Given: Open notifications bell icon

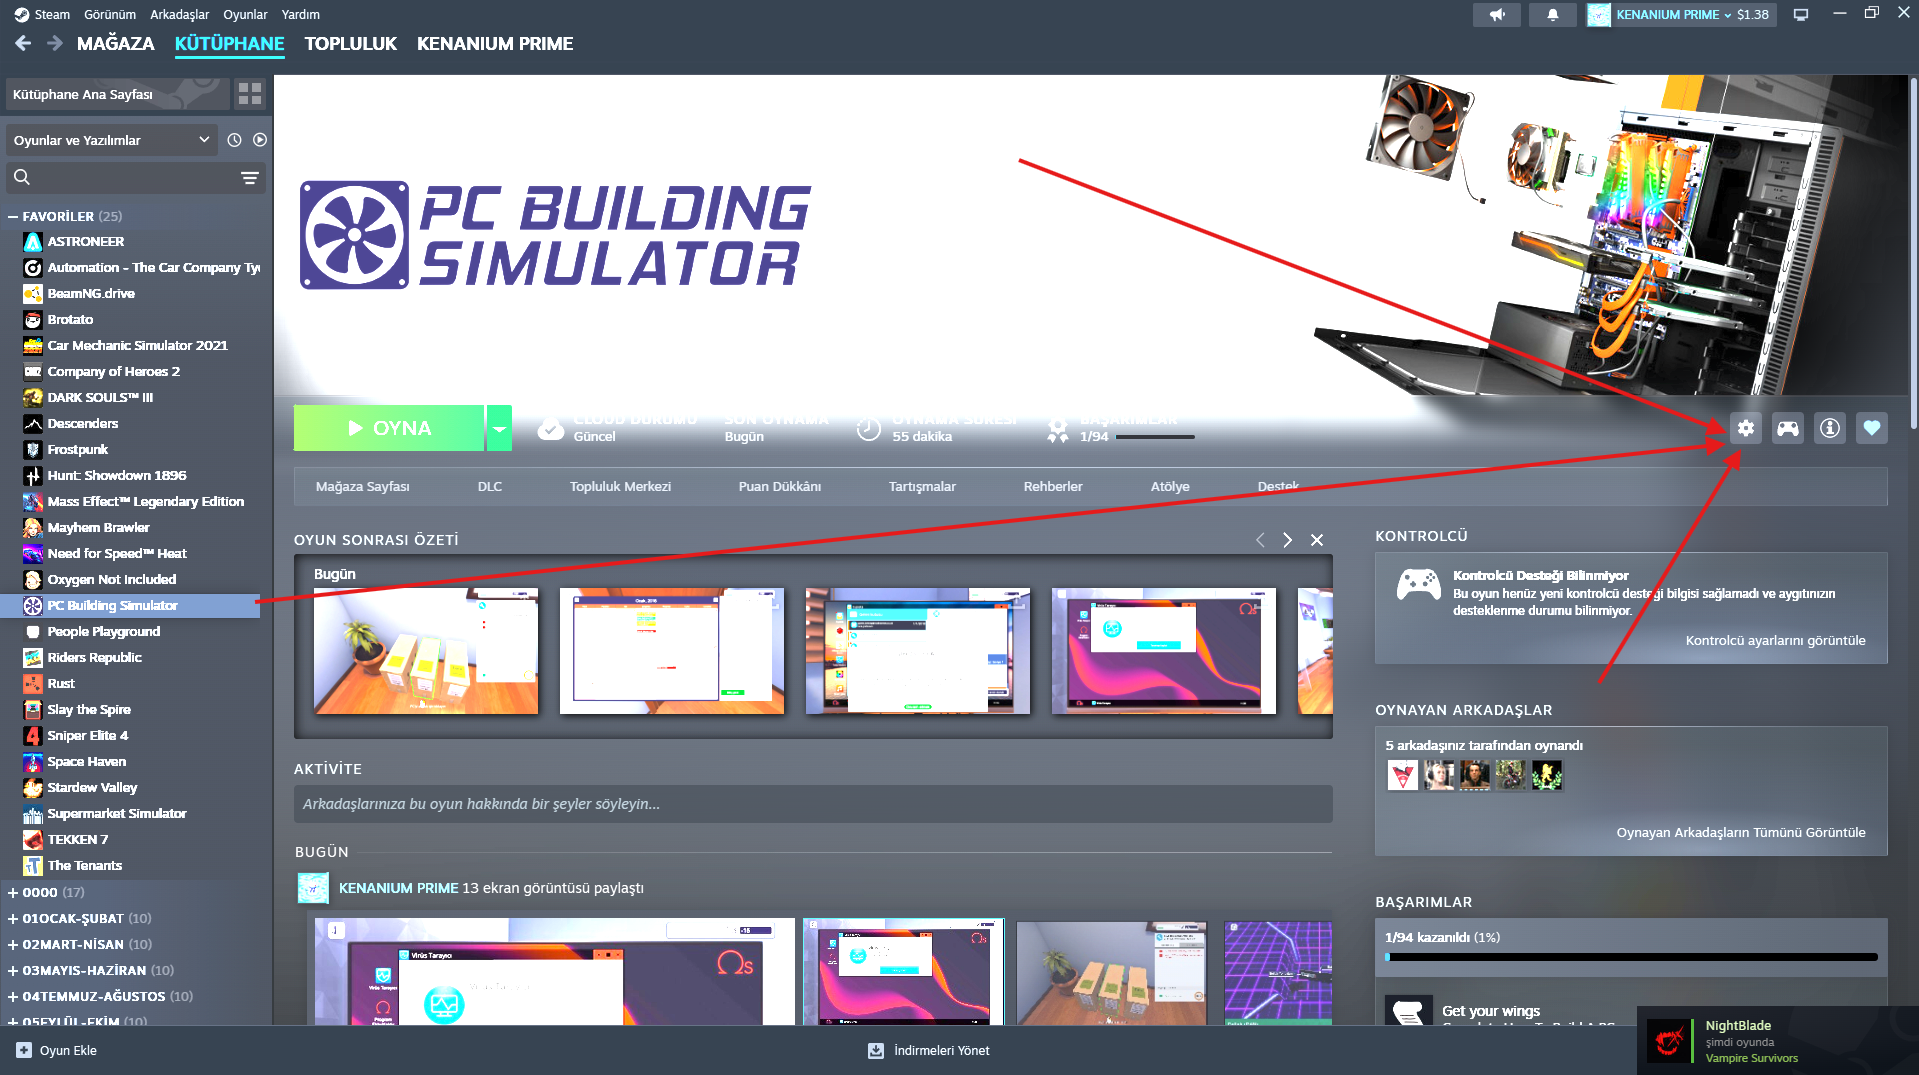Looking at the screenshot, I should pyautogui.click(x=1552, y=15).
